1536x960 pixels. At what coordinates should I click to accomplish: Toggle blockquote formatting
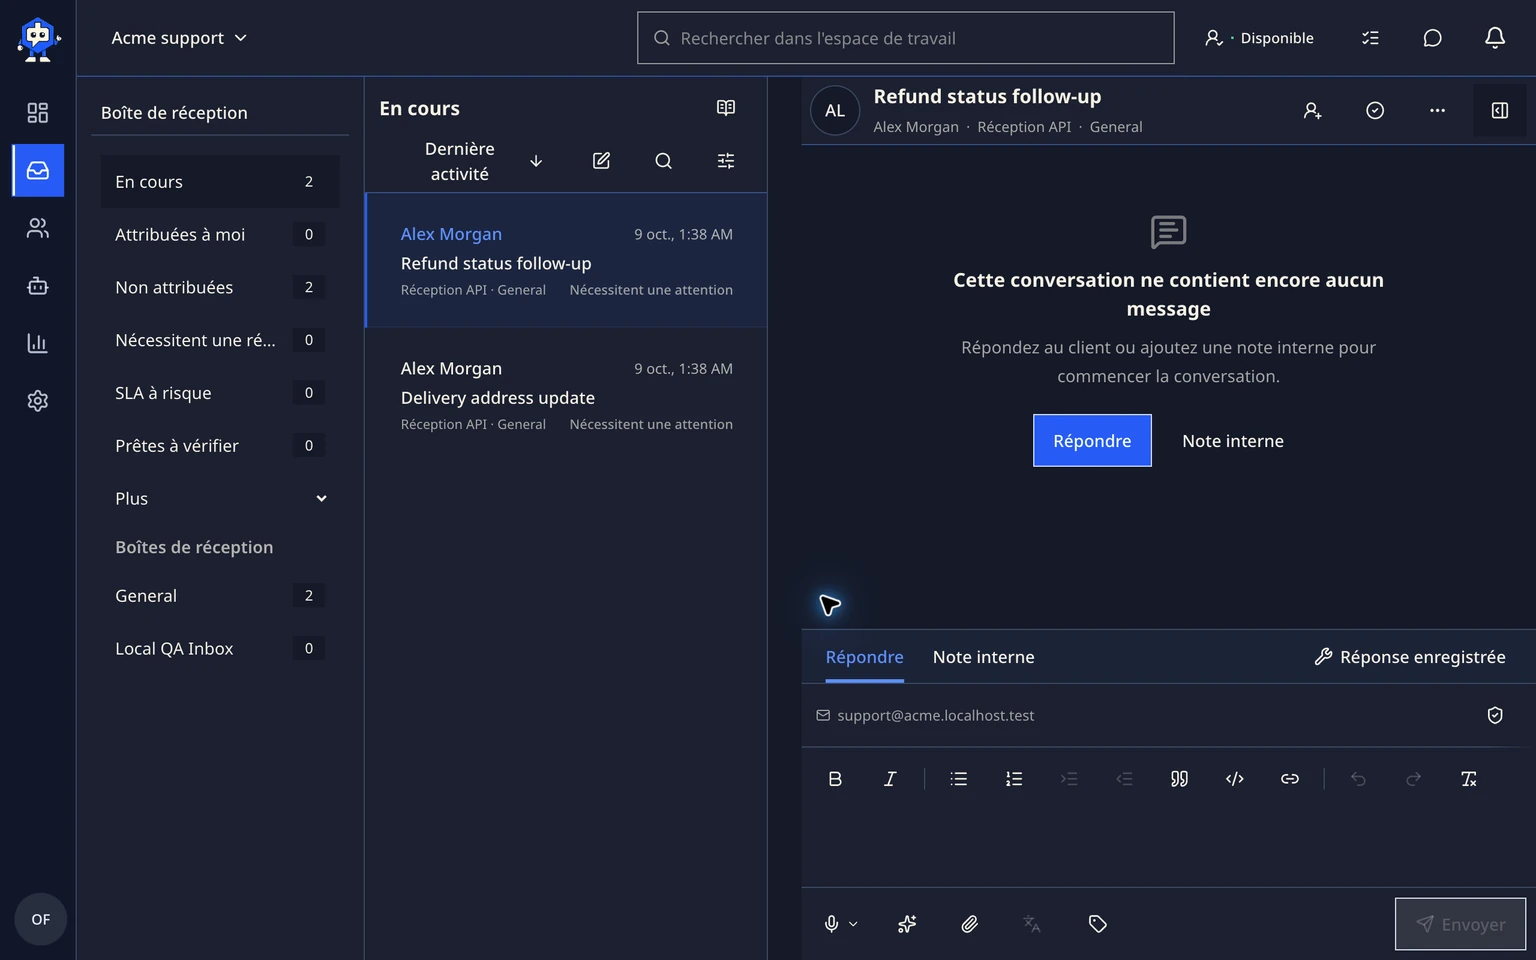1179,779
